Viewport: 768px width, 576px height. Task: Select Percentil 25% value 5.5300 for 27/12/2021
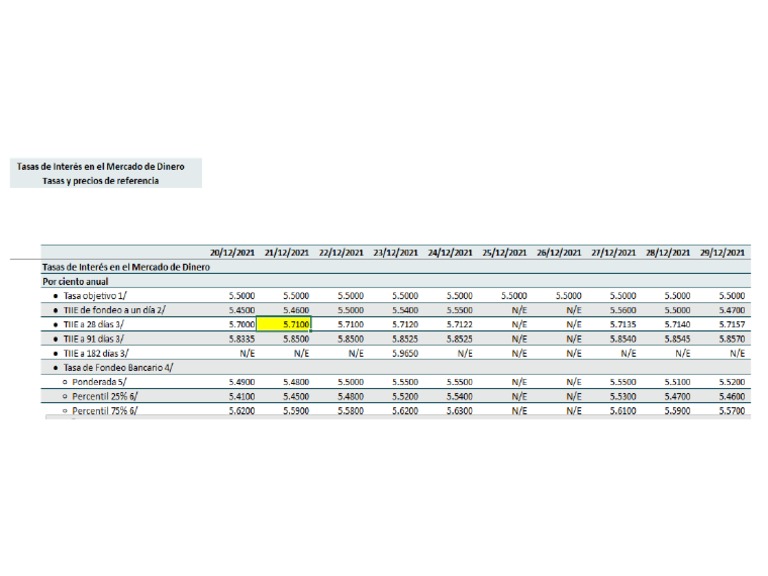[x=623, y=396]
